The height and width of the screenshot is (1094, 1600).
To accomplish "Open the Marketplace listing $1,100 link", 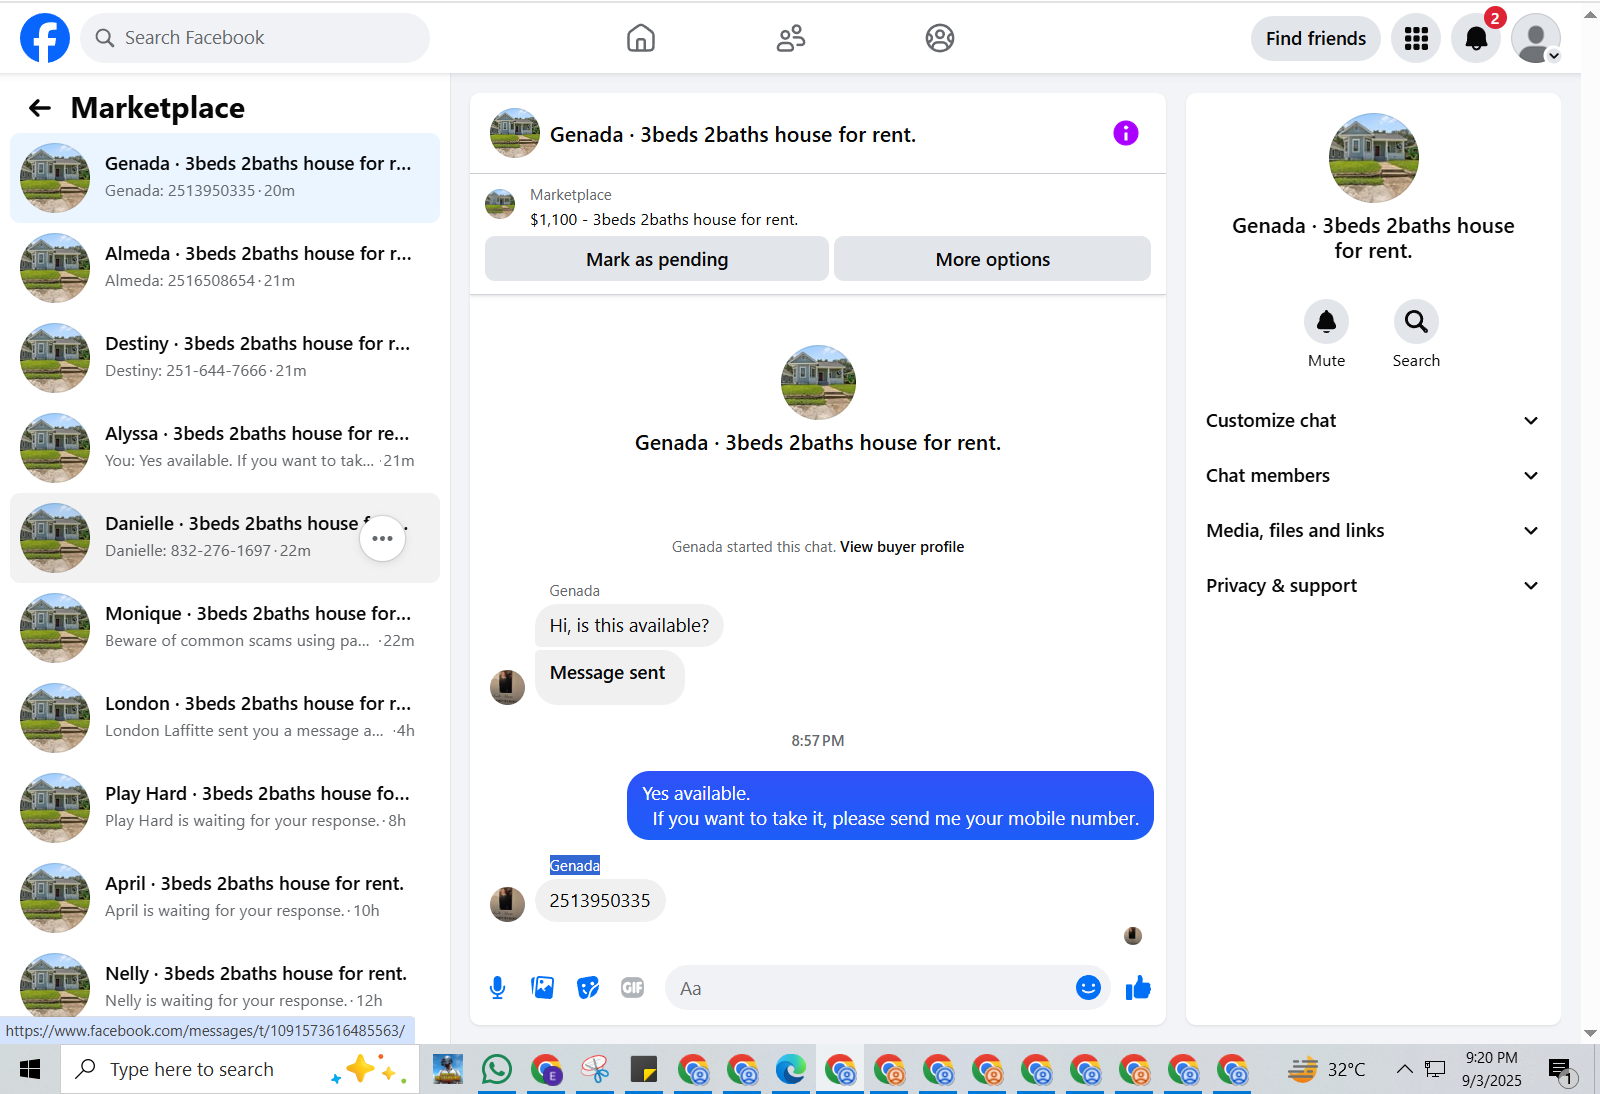I will pos(664,220).
